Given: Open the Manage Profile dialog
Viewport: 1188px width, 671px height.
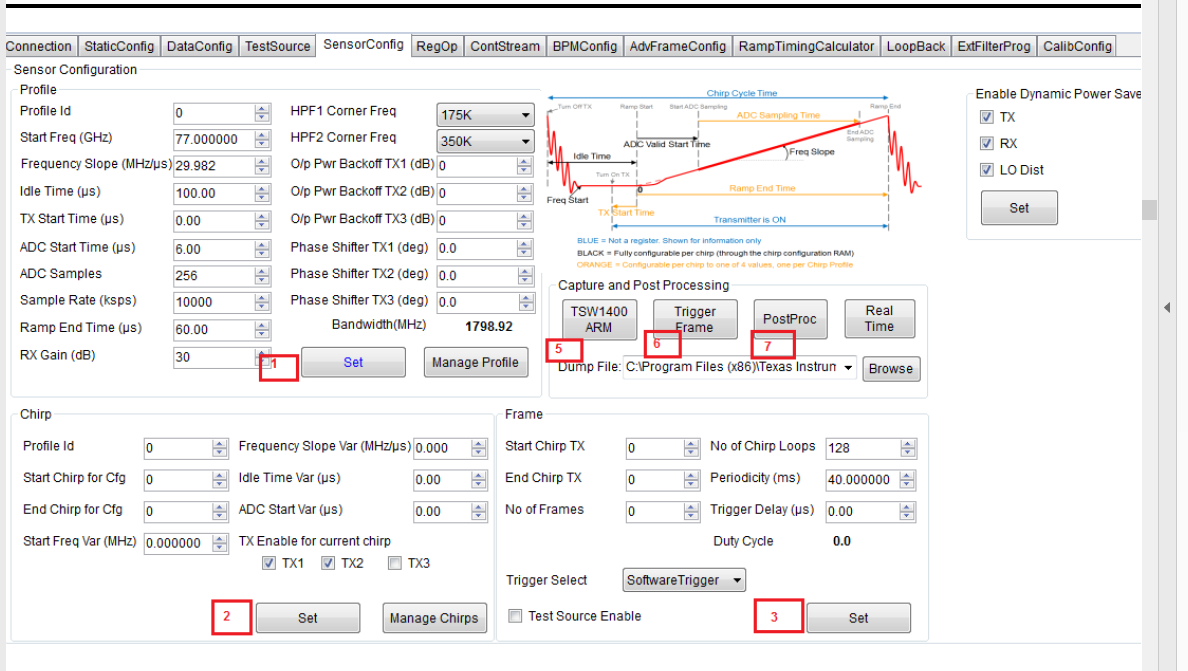Looking at the screenshot, I should [x=476, y=362].
